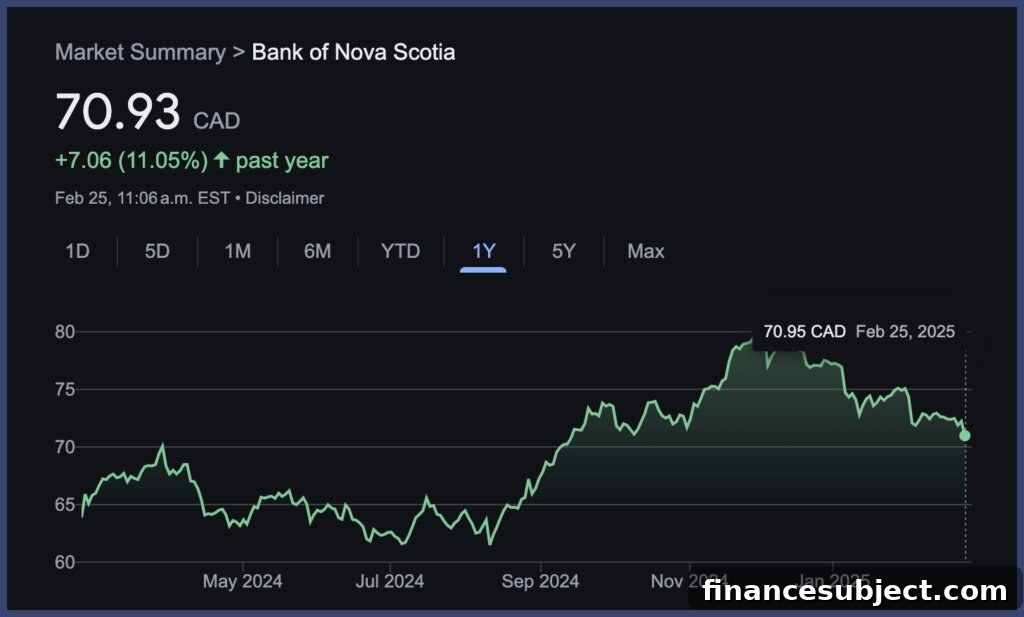Click the 80 y-axis label
1024x617 pixels.
tap(65, 332)
